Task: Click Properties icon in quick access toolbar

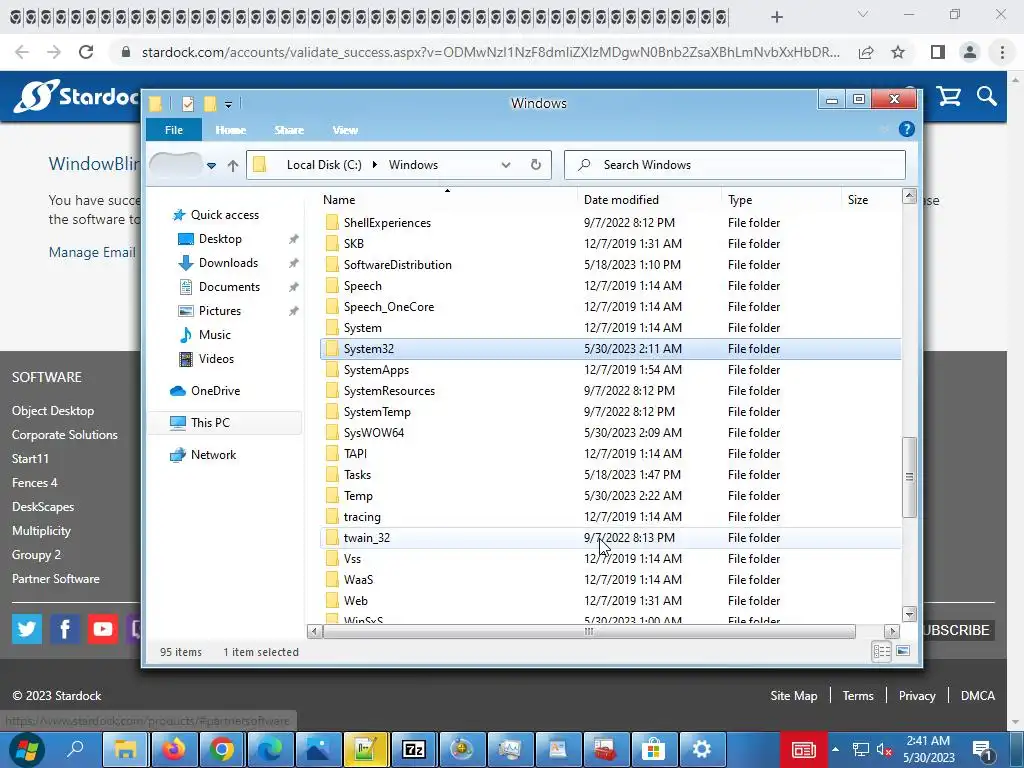Action: 188,103
